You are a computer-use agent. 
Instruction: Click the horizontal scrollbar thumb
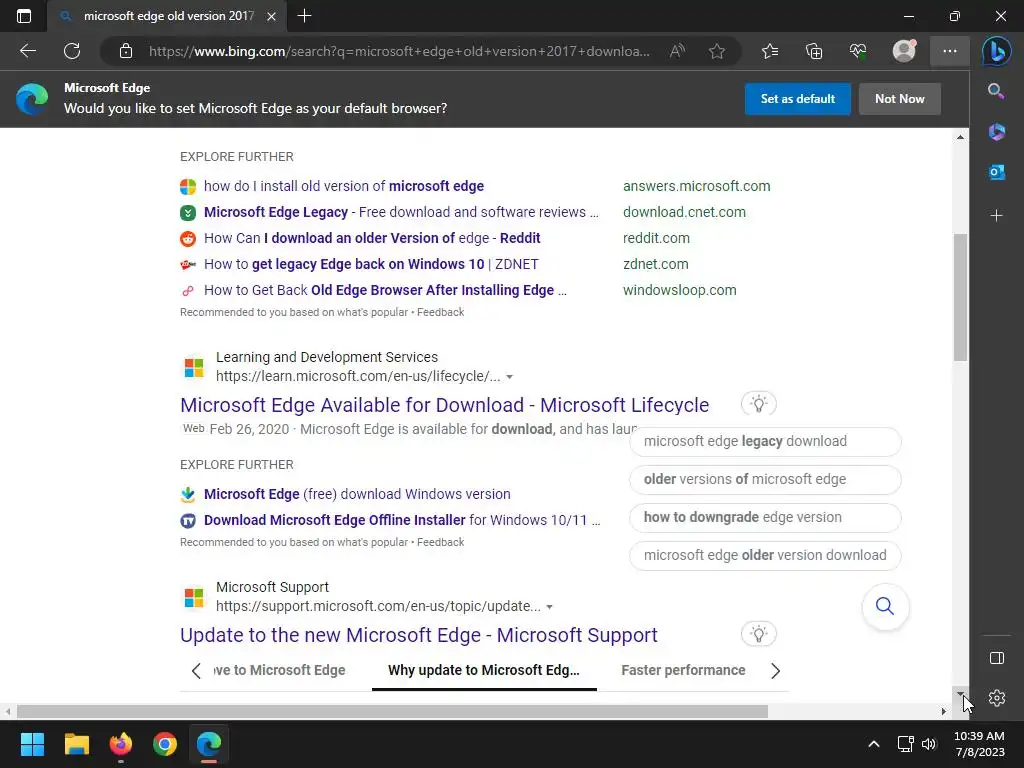point(392,711)
